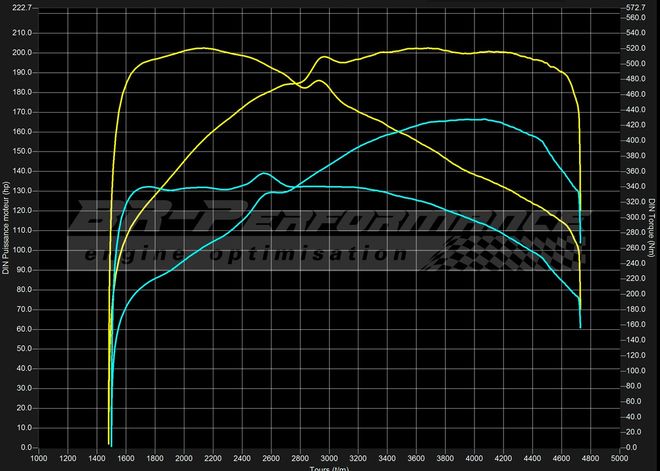Select the 100.0 label on the hp axis

coord(22,250)
